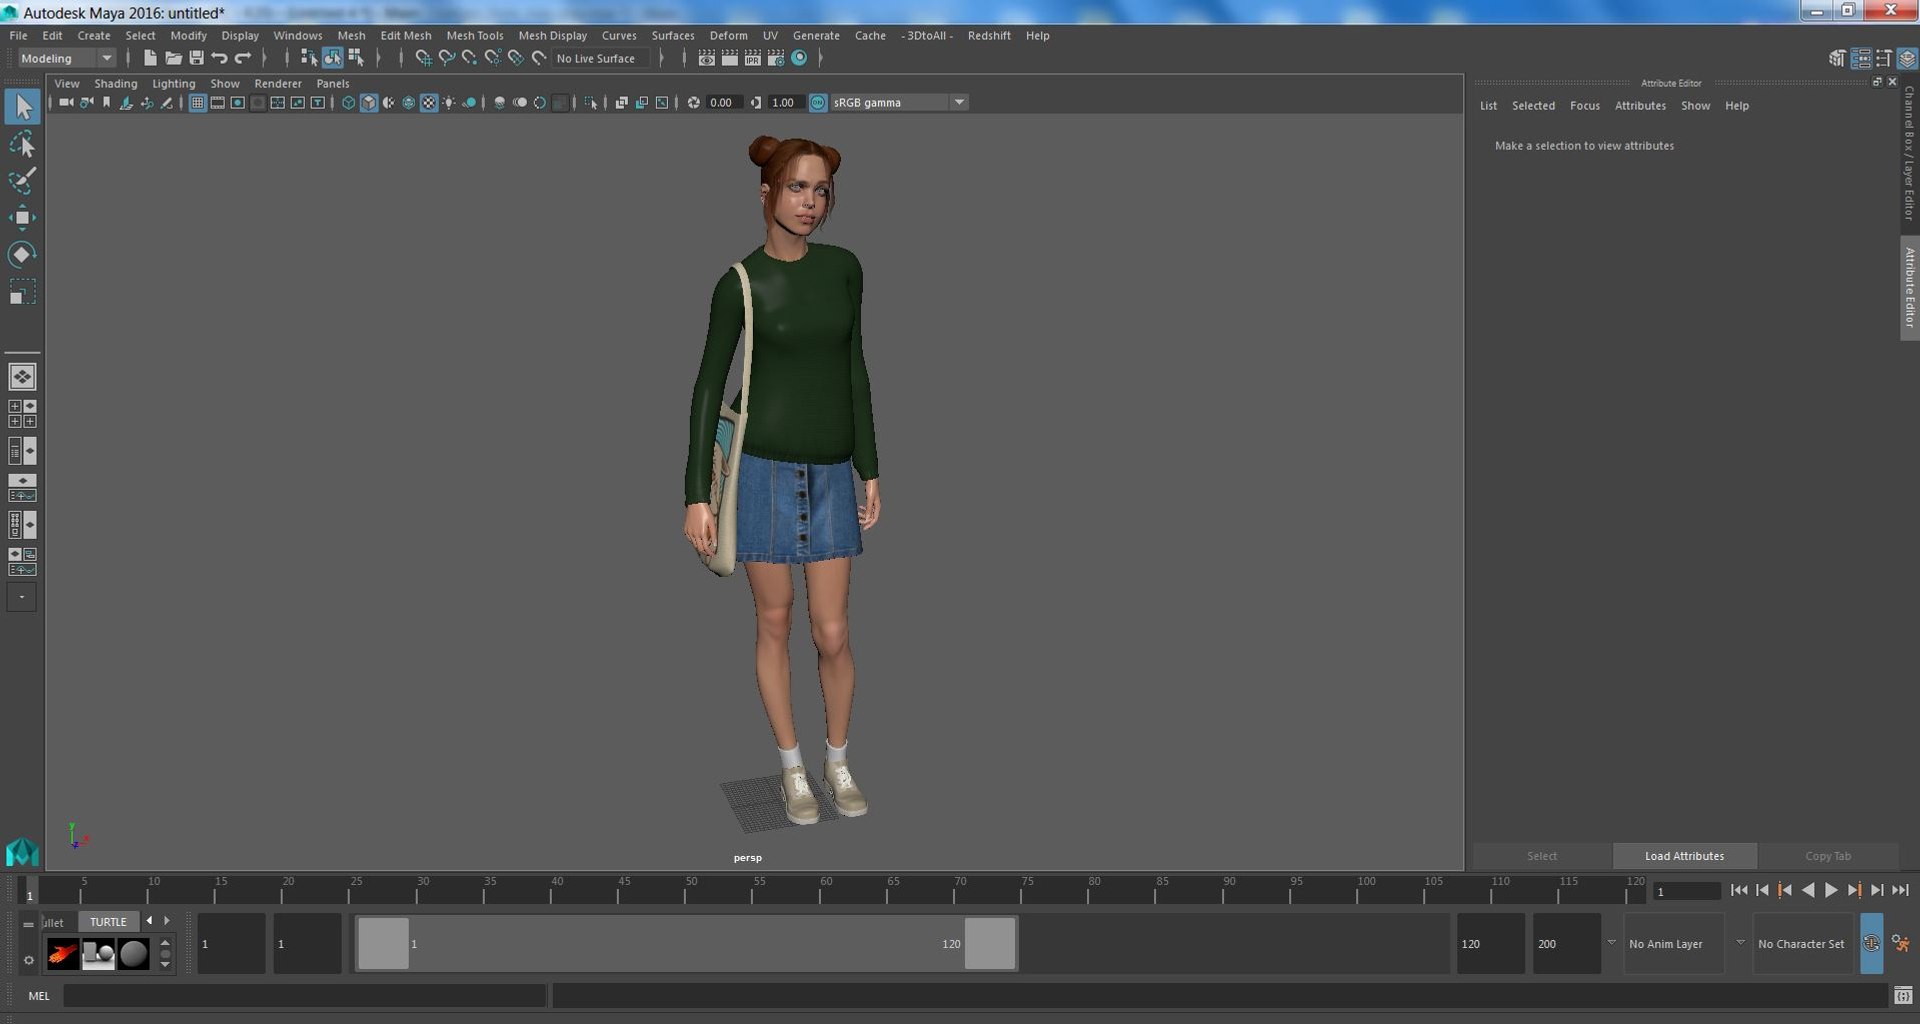Viewport: 1920px width, 1024px height.
Task: Click the range slider bar
Action: point(687,943)
